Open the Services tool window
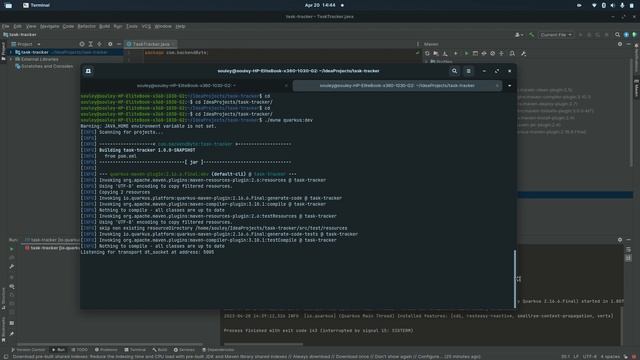 pyautogui.click(x=184, y=350)
